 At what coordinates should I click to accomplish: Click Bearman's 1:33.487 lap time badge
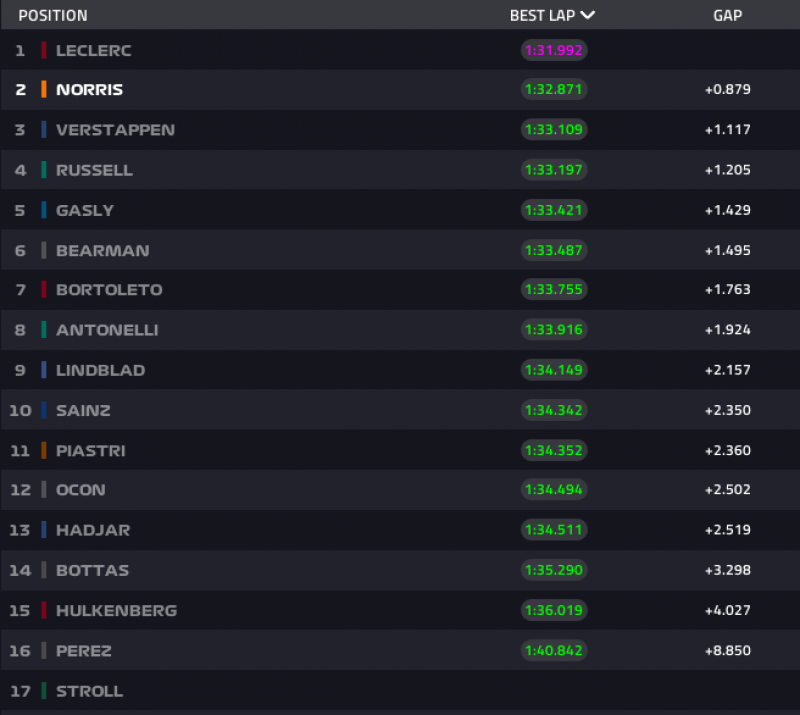click(x=553, y=250)
